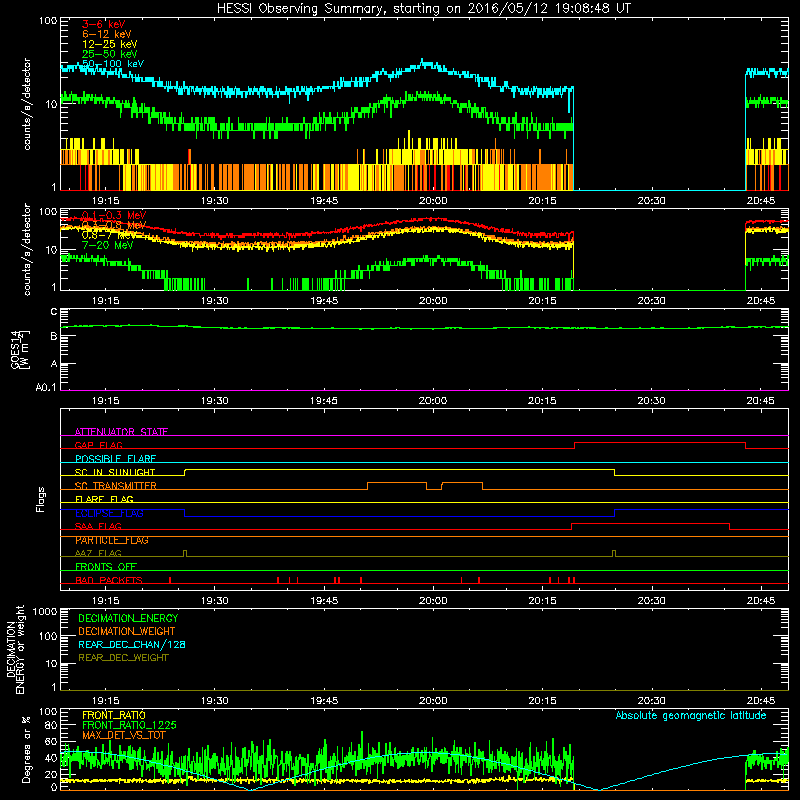Select the GAP_FLAG label

(x=98, y=445)
